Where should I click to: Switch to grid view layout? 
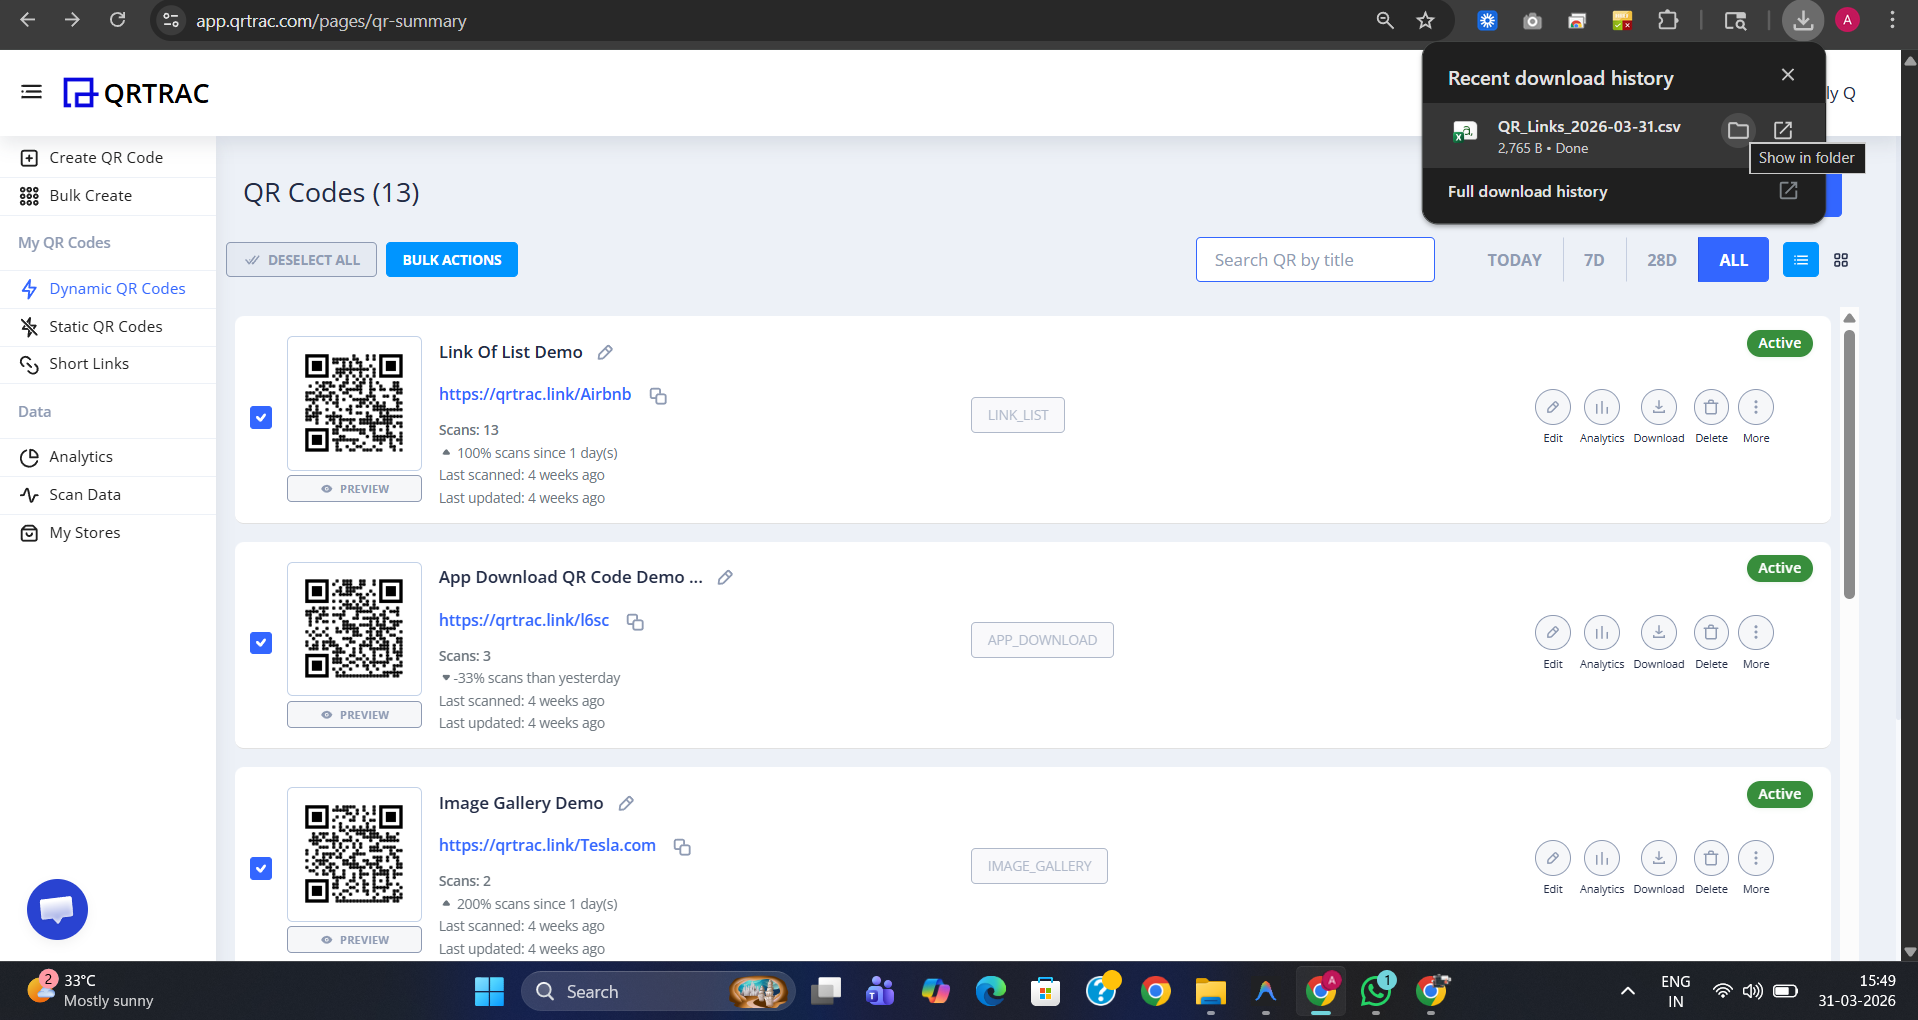click(1841, 259)
